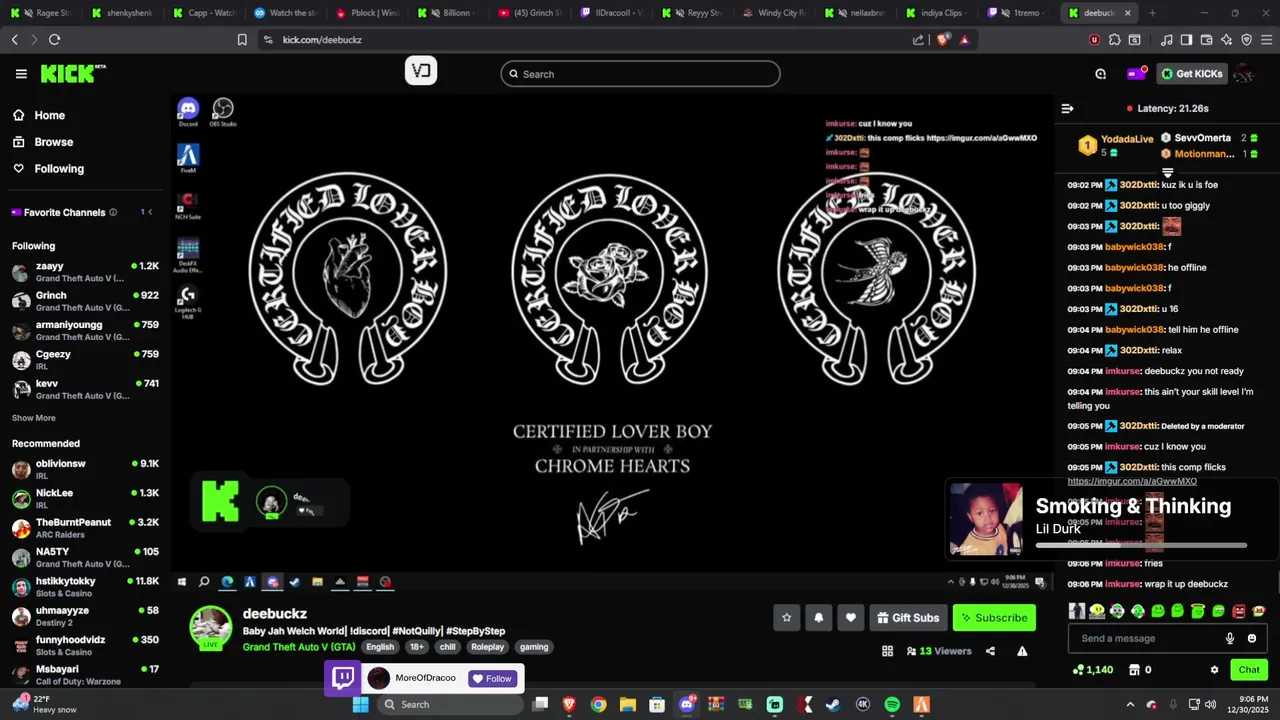Expand the Show More following list
Image resolution: width=1280 pixels, height=720 pixels.
point(34,418)
